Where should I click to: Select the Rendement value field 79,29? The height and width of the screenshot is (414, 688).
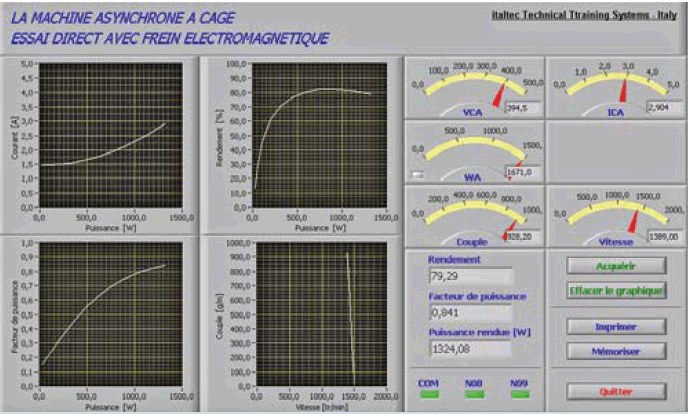[x=470, y=276]
